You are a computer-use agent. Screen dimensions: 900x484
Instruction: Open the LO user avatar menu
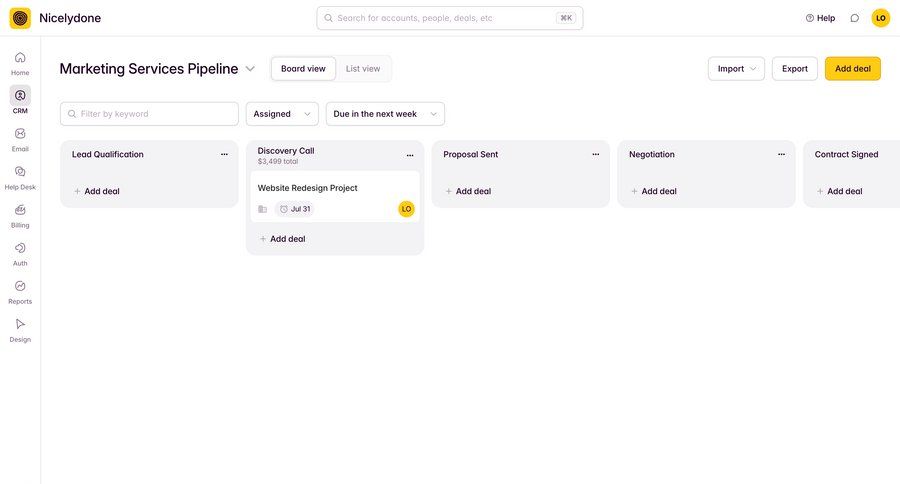coord(880,18)
